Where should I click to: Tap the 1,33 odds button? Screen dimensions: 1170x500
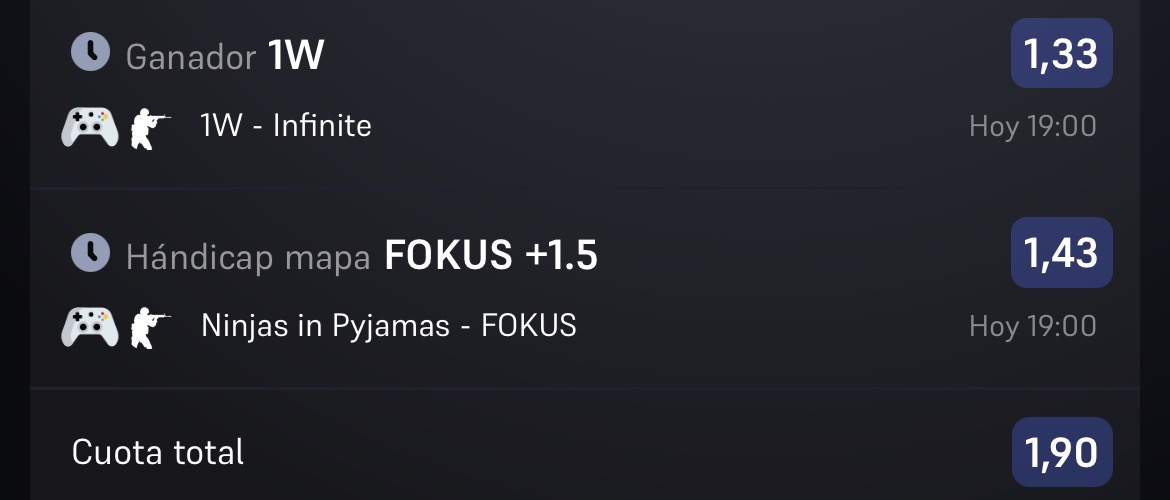pos(1061,54)
